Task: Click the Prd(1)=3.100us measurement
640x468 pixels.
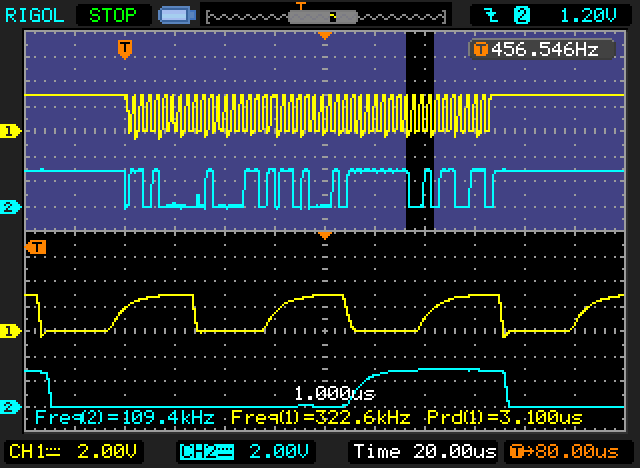Action: click(504, 417)
